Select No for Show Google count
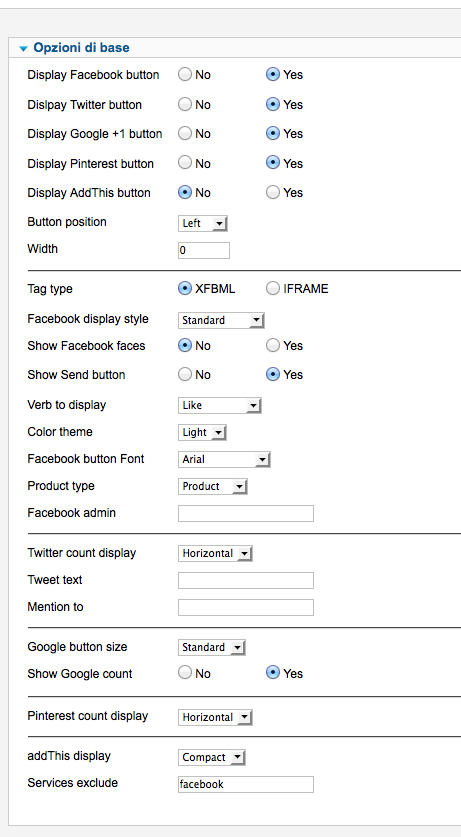This screenshot has width=461, height=837. (x=185, y=673)
